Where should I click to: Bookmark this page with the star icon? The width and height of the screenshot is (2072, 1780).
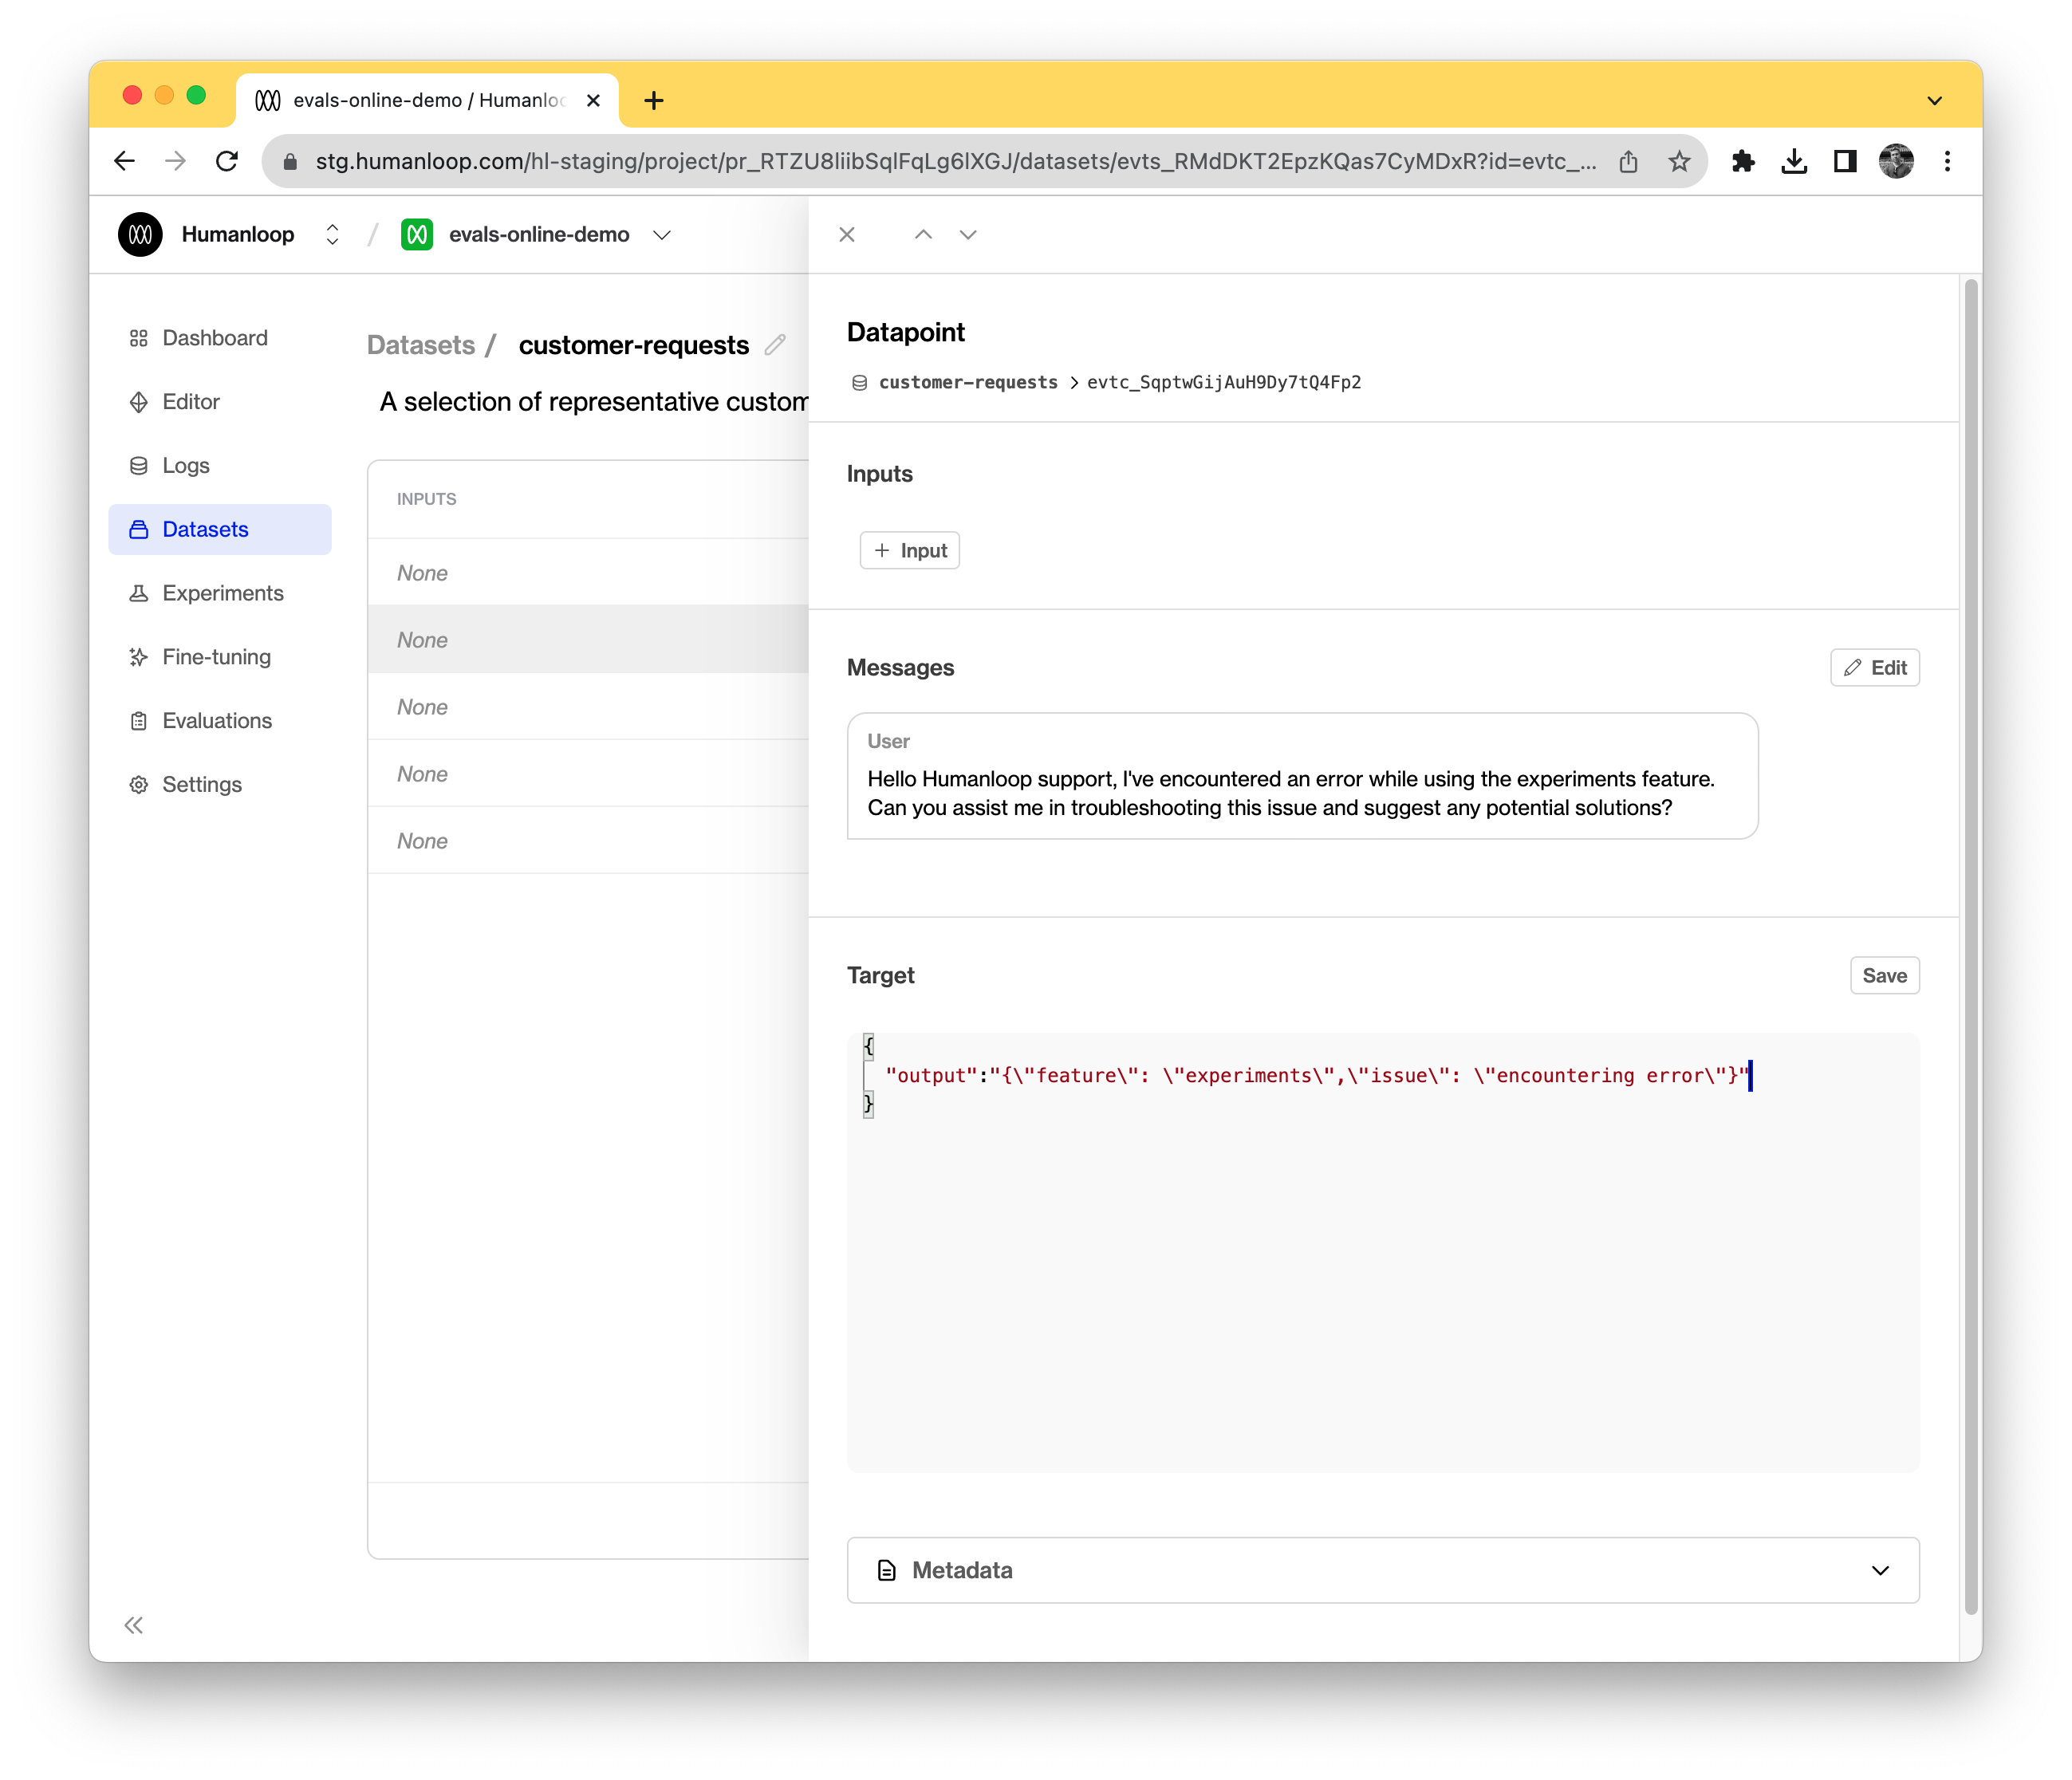tap(1679, 161)
